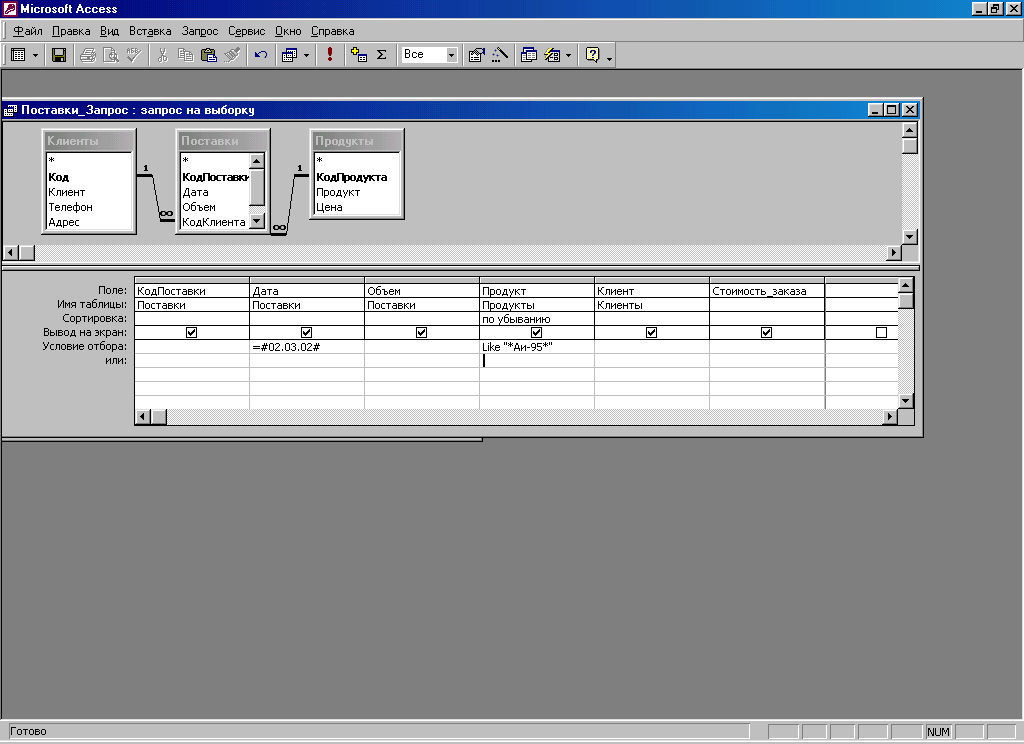1024x744 pixels.
Task: Open the Properties icon in toolbar
Action: [477, 55]
